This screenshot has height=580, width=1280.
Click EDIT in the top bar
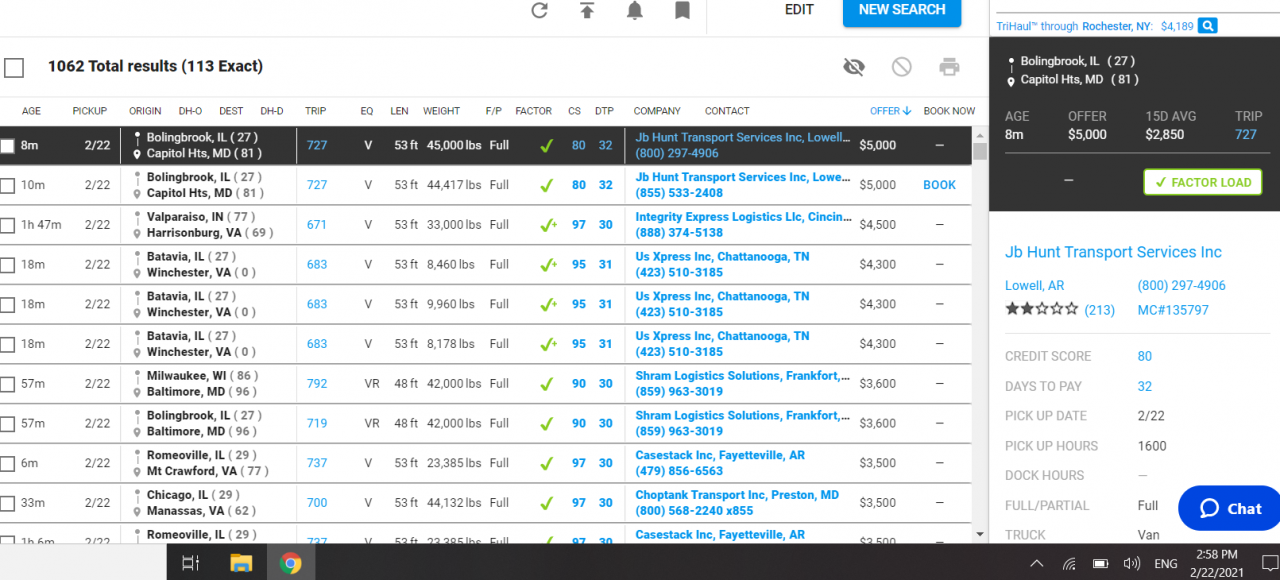pos(799,10)
